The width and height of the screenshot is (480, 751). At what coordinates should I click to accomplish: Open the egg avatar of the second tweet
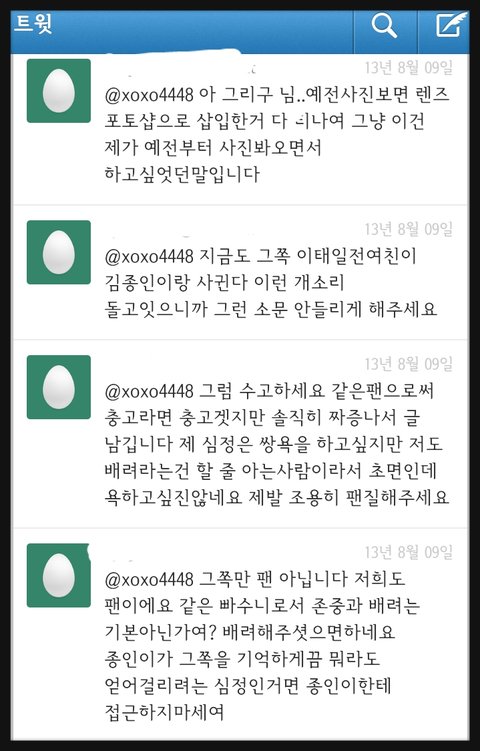[58, 252]
